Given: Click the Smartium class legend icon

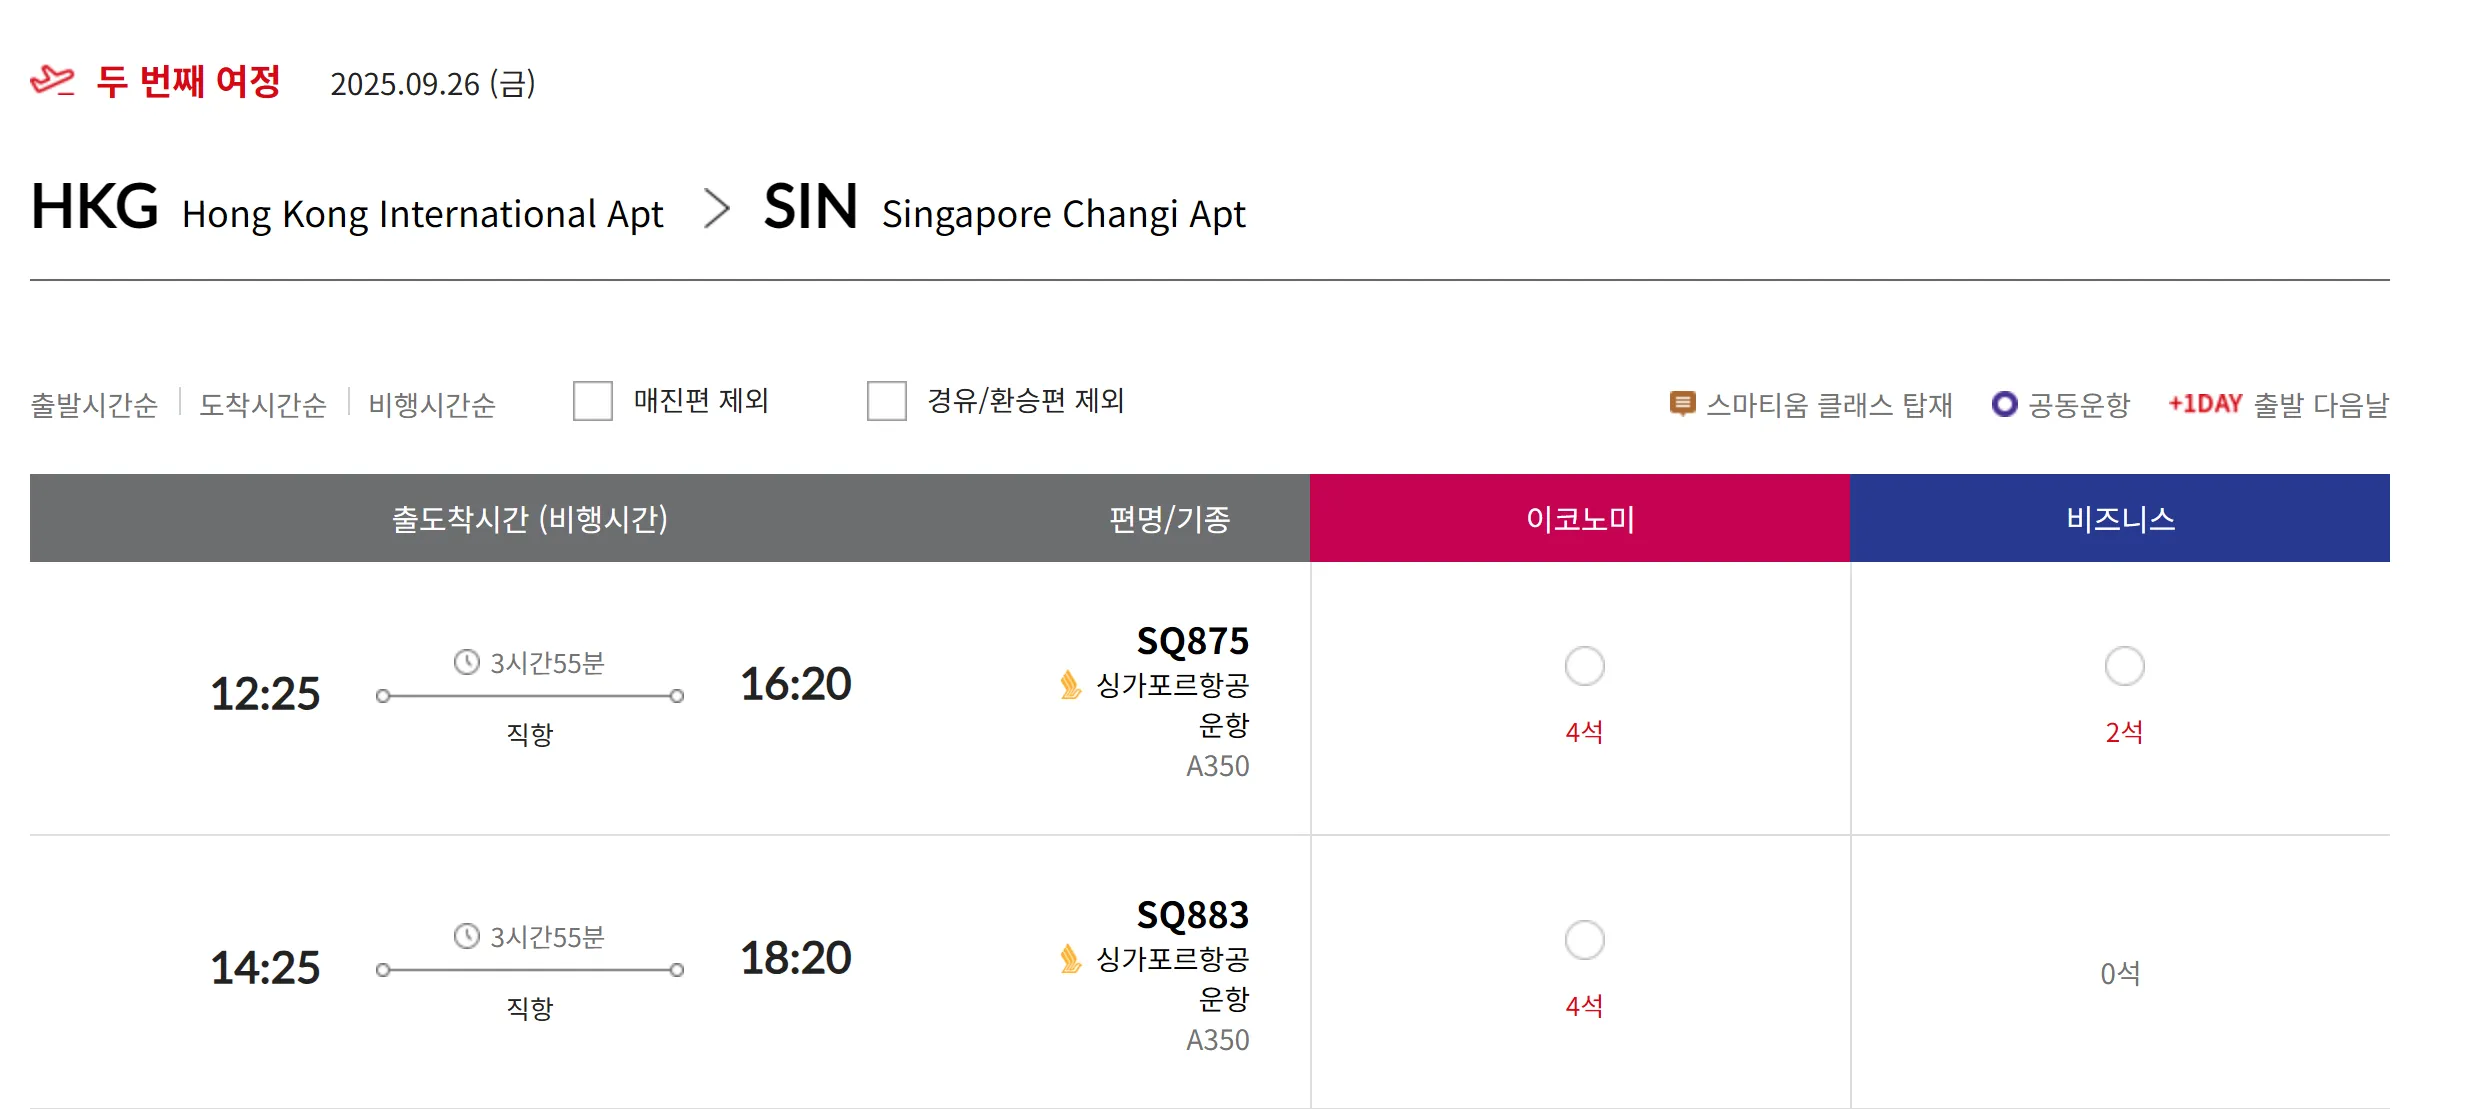Looking at the screenshot, I should [x=1682, y=404].
